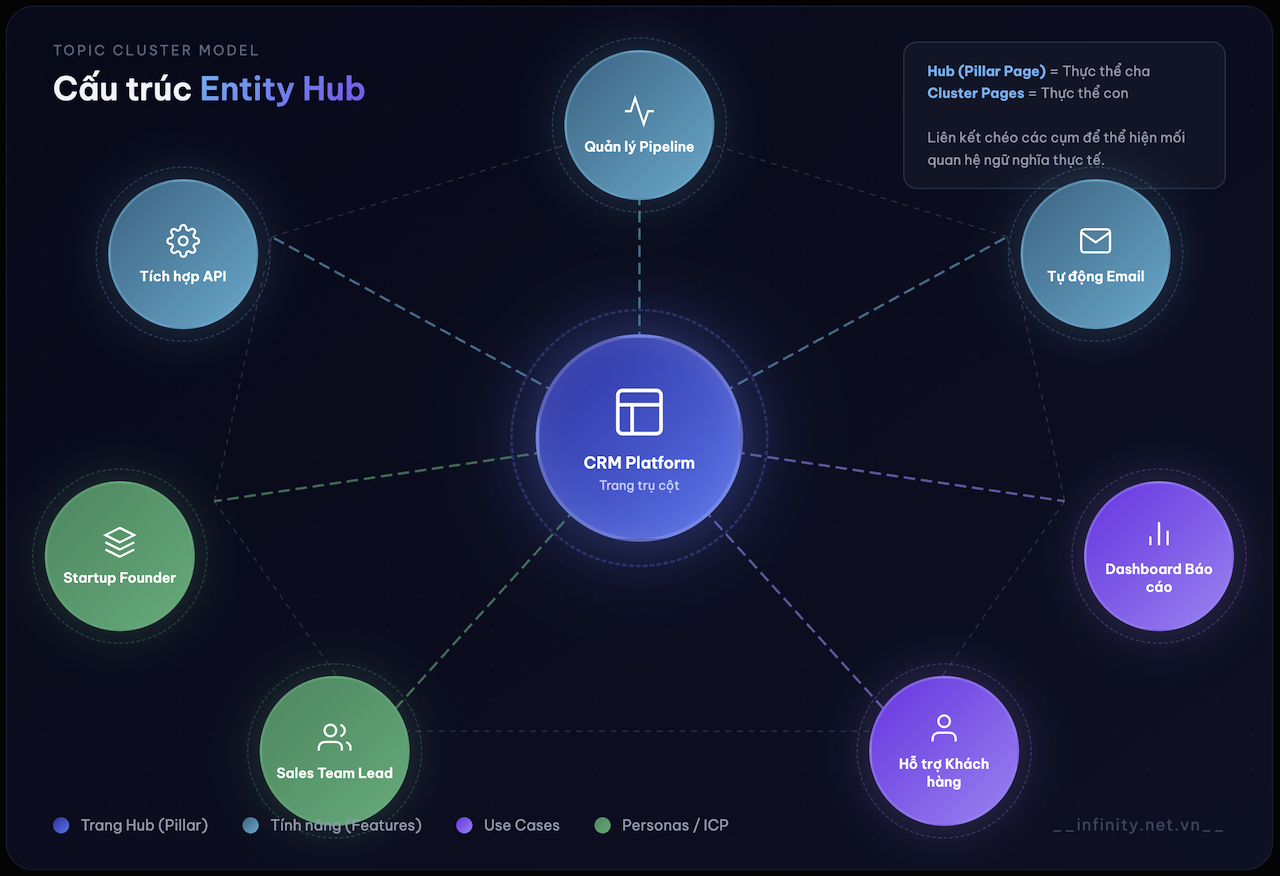Select the "Tính năng (Features)" legend text
Viewport: 1280px width, 876px height.
pos(346,826)
